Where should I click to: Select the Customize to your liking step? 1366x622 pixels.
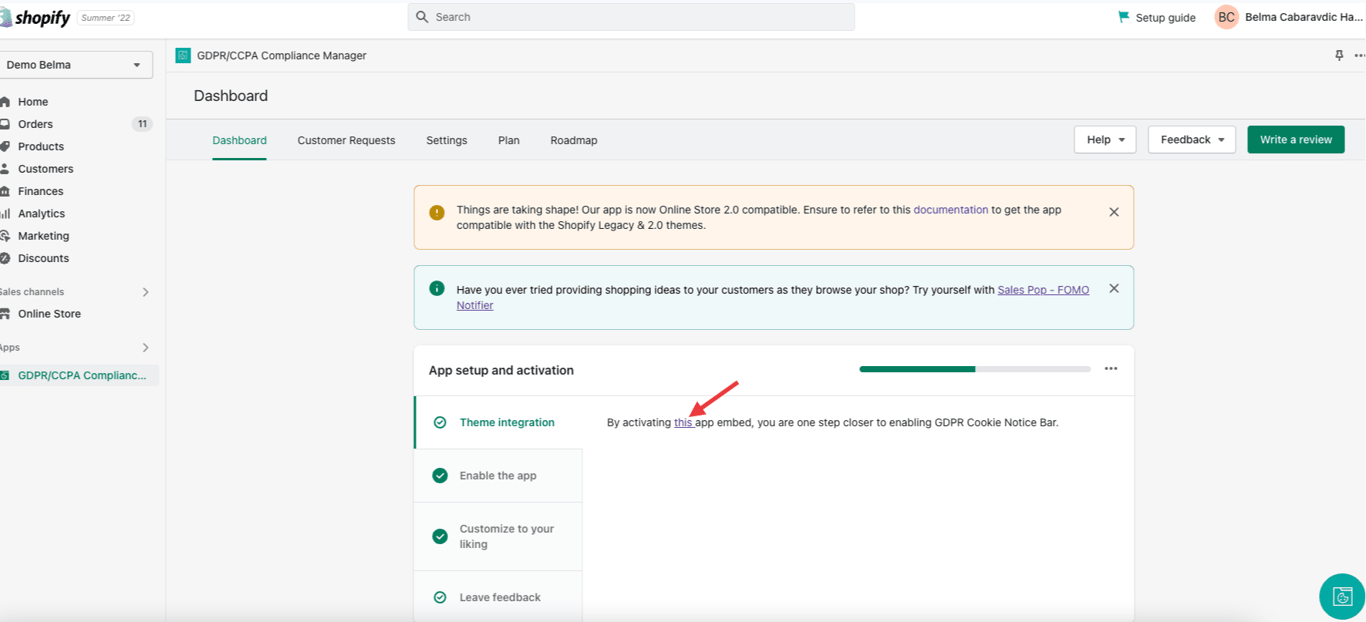[x=506, y=536]
